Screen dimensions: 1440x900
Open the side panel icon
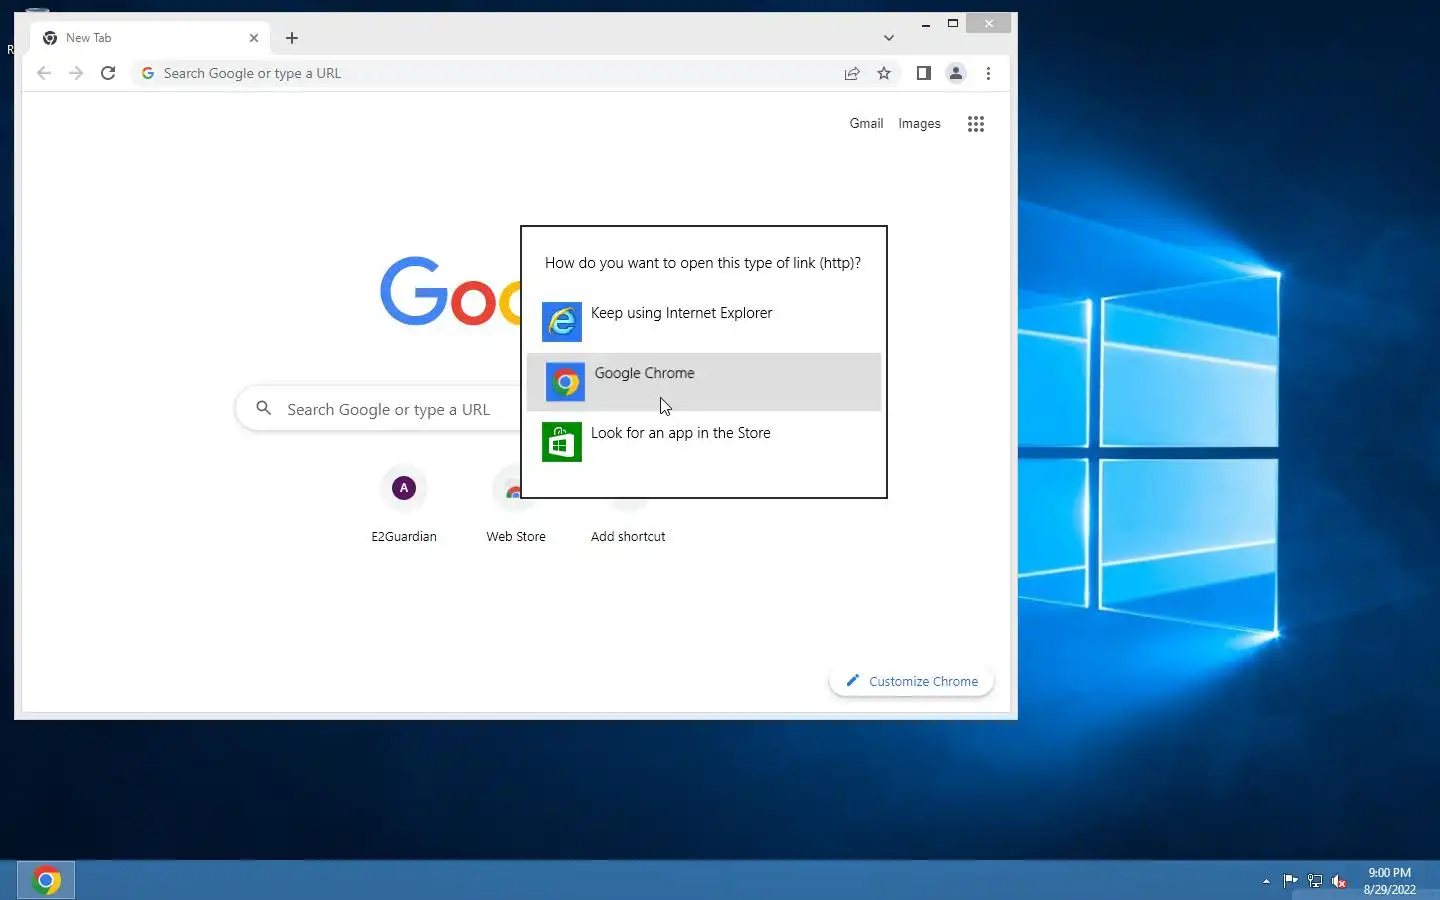(x=924, y=73)
